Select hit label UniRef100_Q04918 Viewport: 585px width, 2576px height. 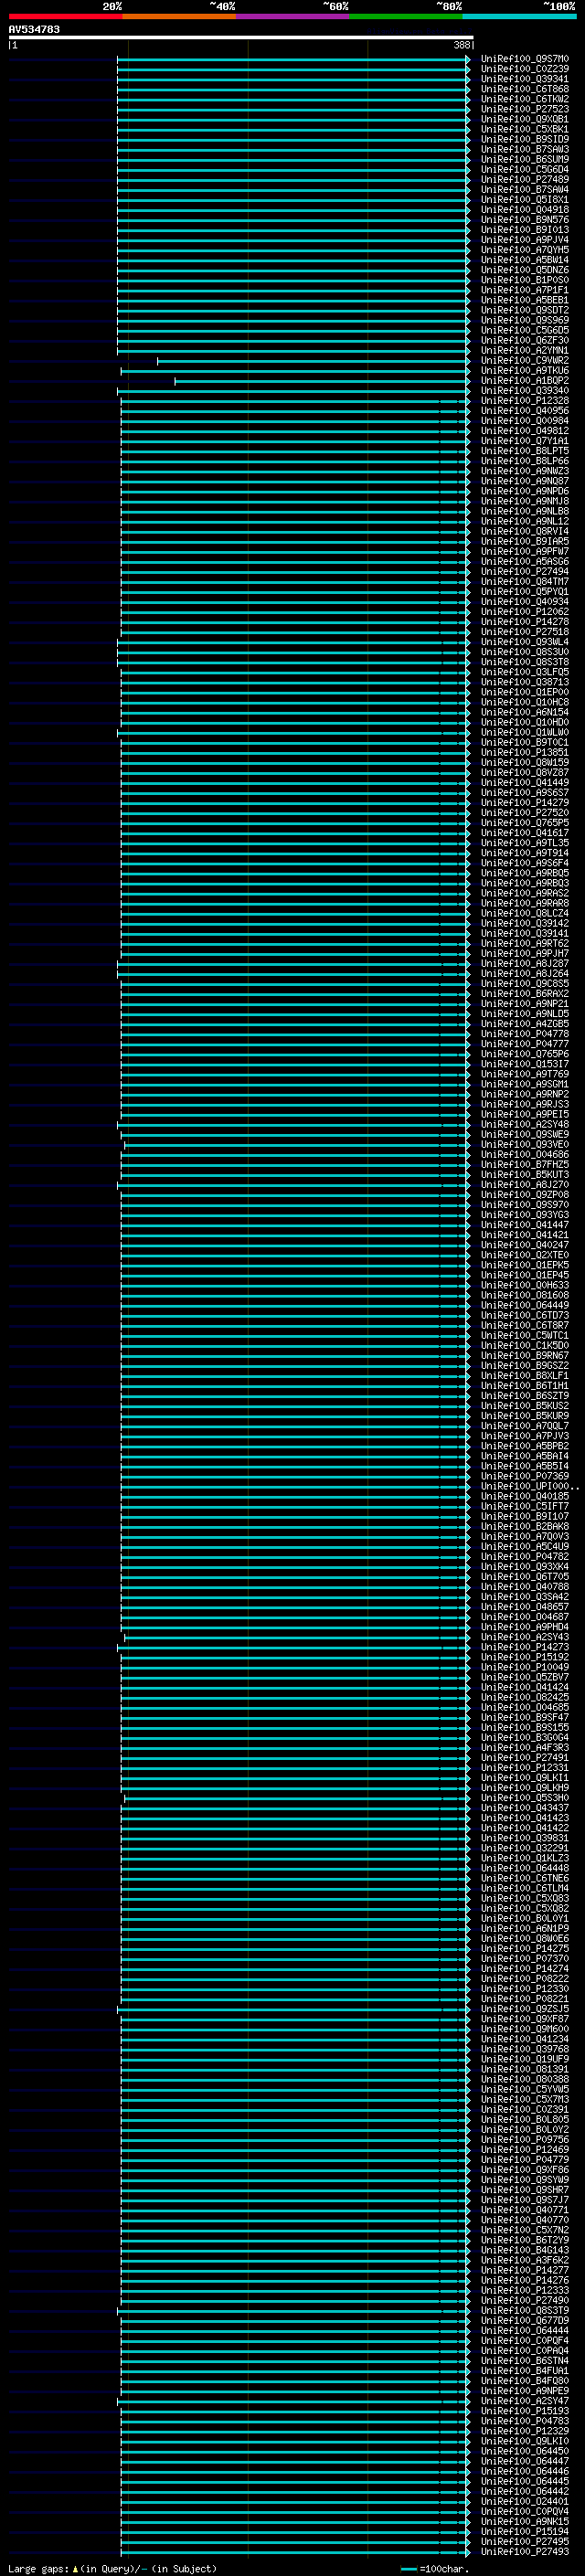(x=525, y=210)
